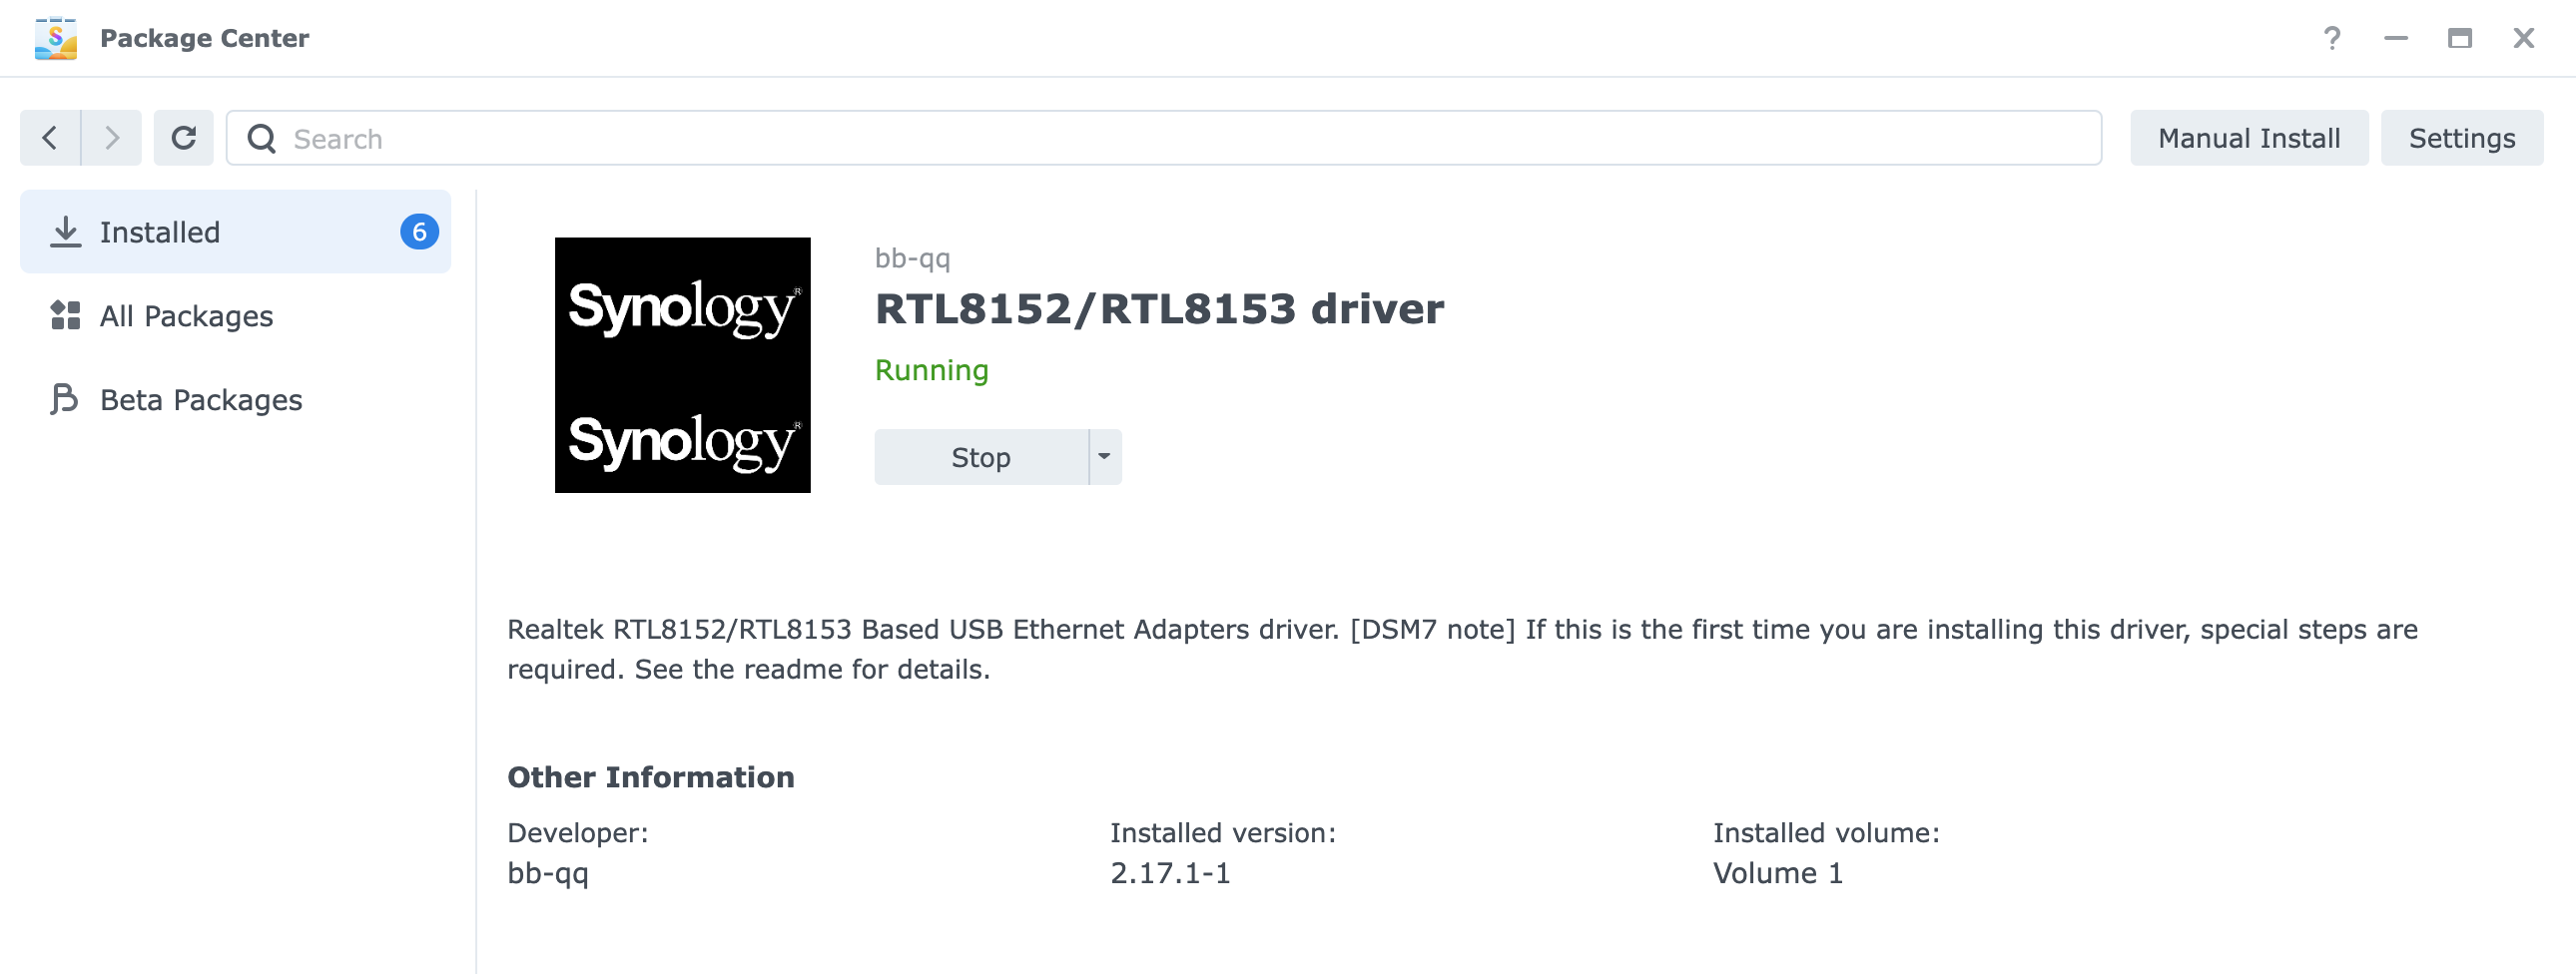Open Package Center Settings
2576x974 pixels.
click(x=2462, y=138)
